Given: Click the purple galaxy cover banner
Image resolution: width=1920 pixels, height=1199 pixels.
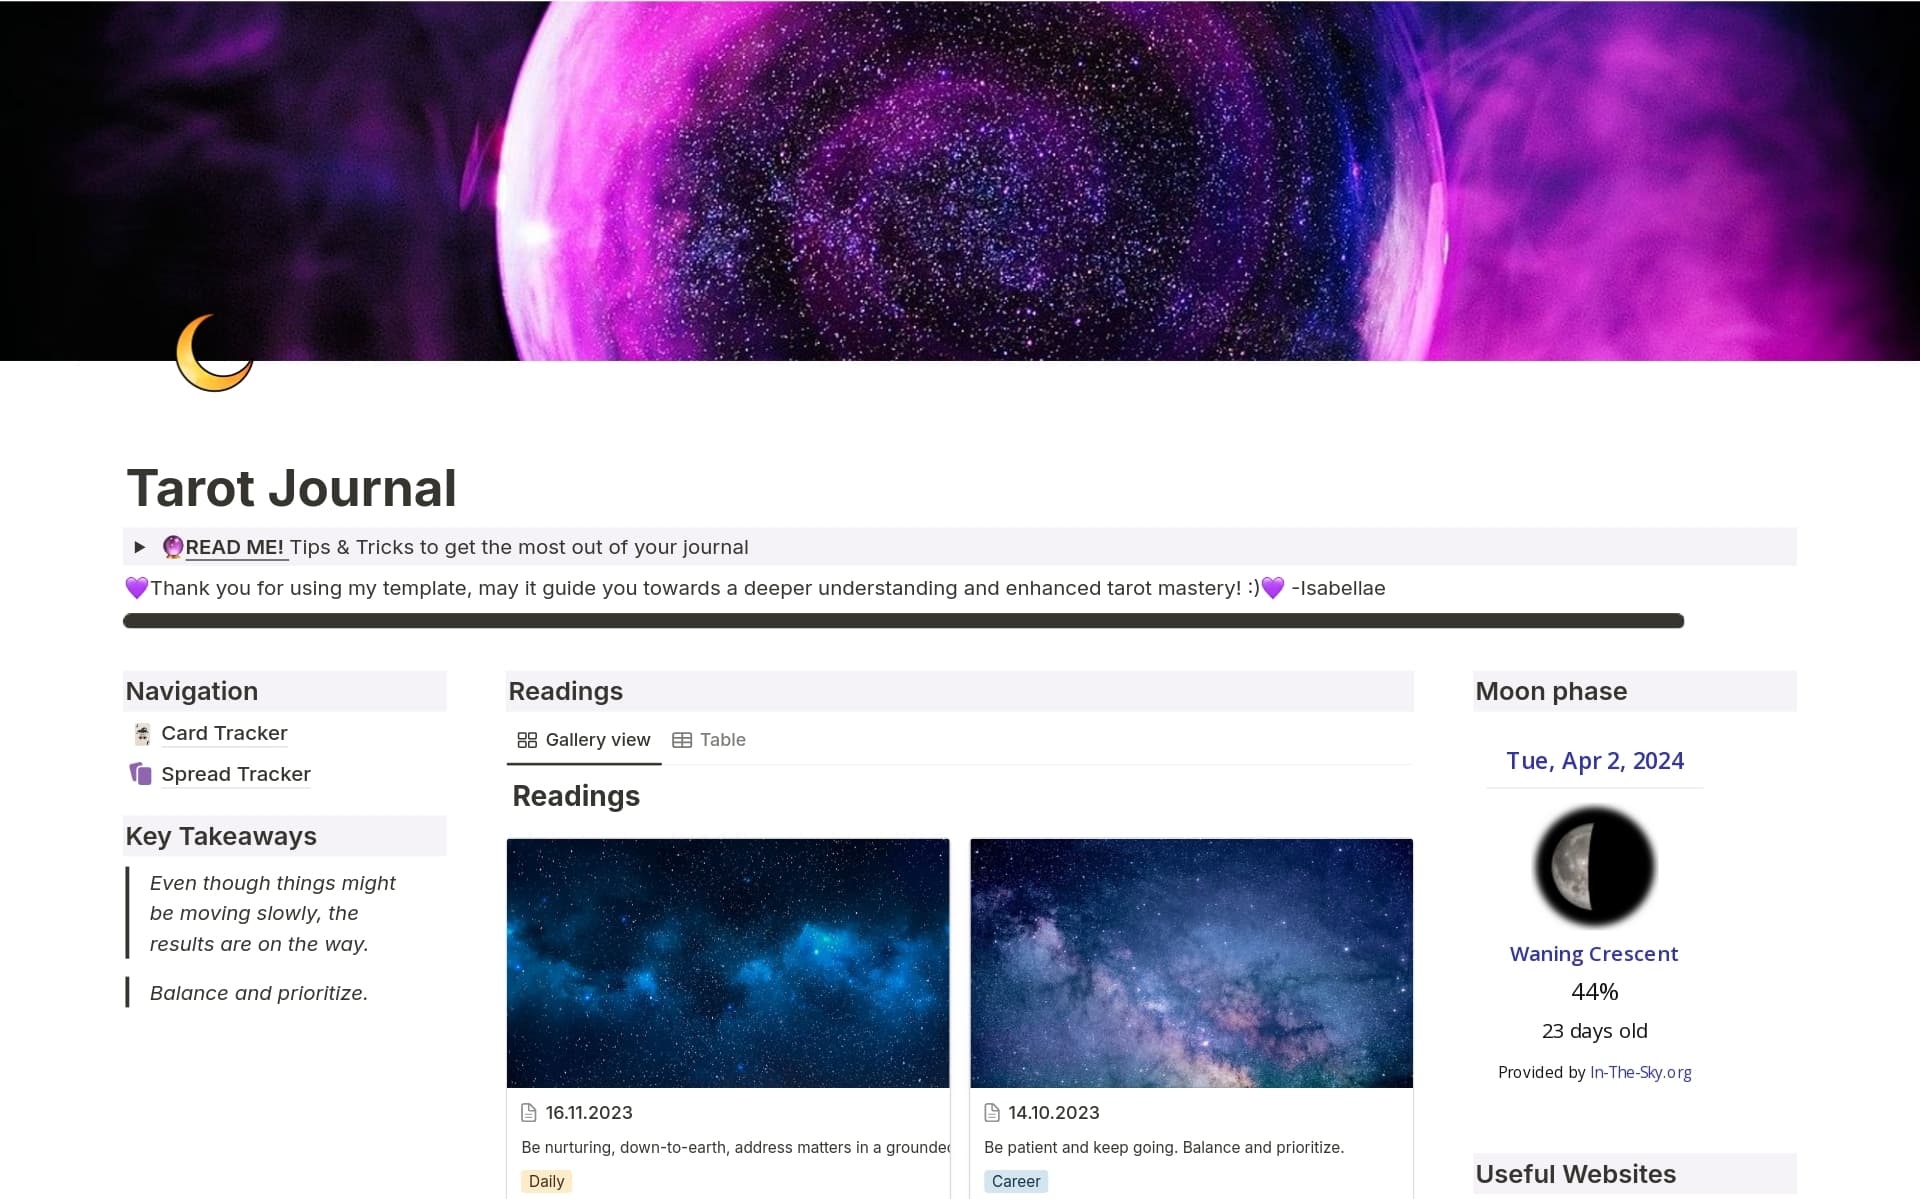Looking at the screenshot, I should coord(960,180).
